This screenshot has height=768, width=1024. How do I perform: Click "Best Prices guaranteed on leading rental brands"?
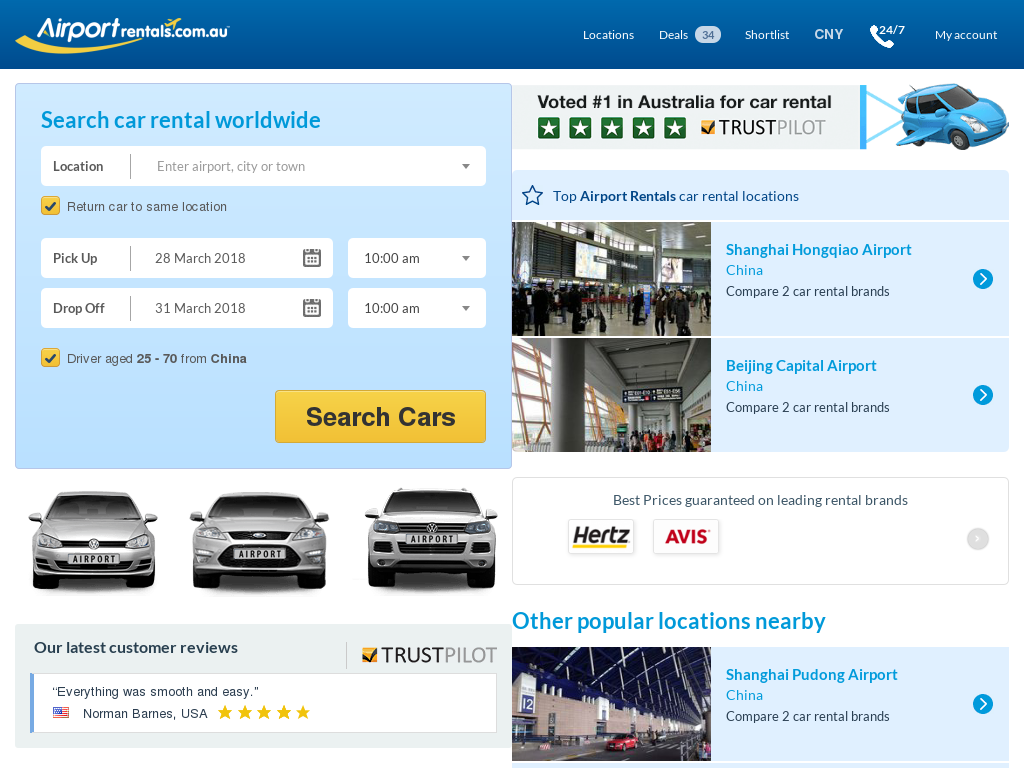tap(760, 500)
